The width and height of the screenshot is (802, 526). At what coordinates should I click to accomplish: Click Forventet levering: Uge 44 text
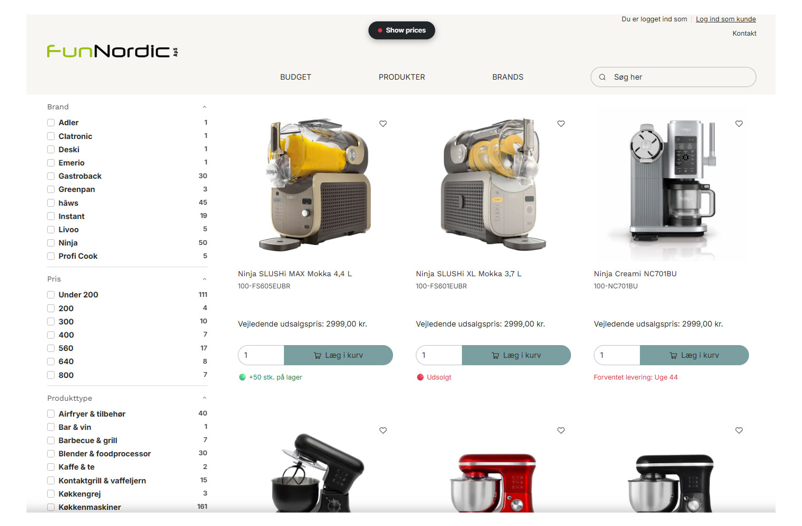(635, 377)
